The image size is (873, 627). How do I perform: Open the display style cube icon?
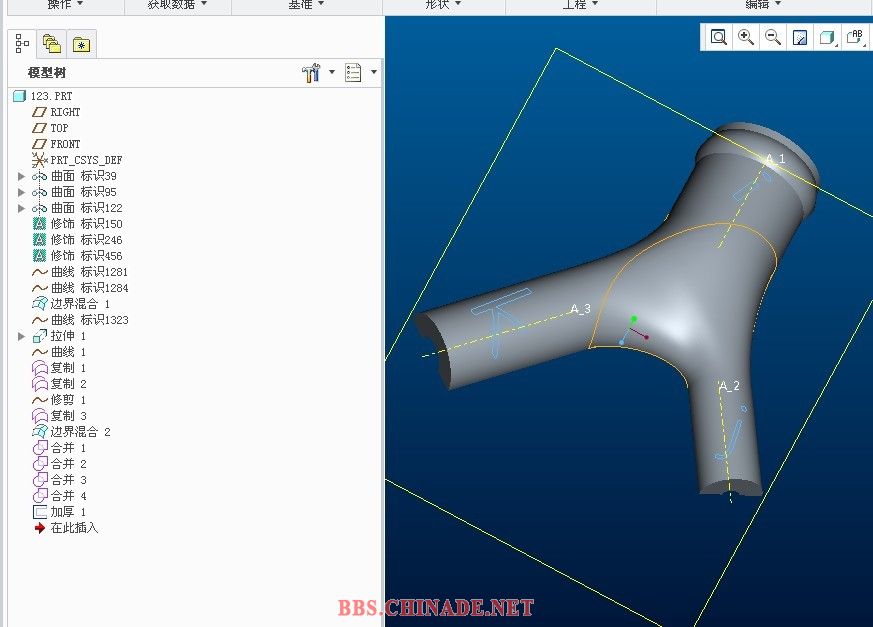827,38
